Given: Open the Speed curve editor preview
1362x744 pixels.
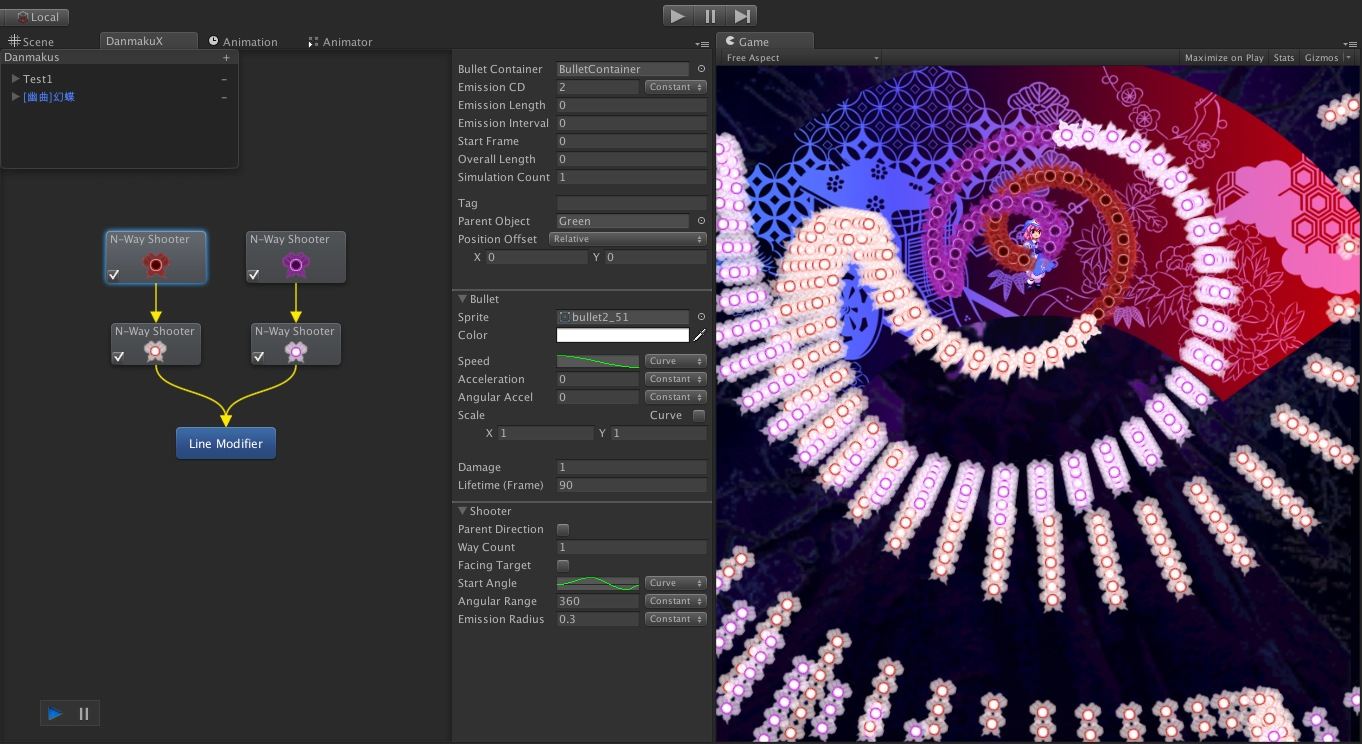Looking at the screenshot, I should 598,361.
